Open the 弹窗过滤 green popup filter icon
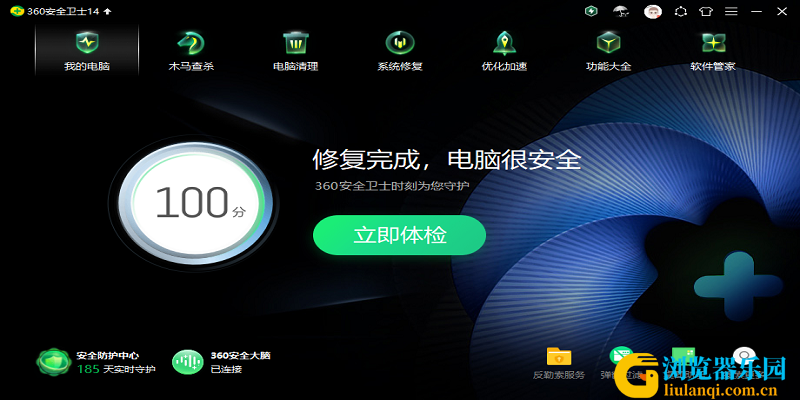Screen dimensions: 800x400 click(x=621, y=356)
